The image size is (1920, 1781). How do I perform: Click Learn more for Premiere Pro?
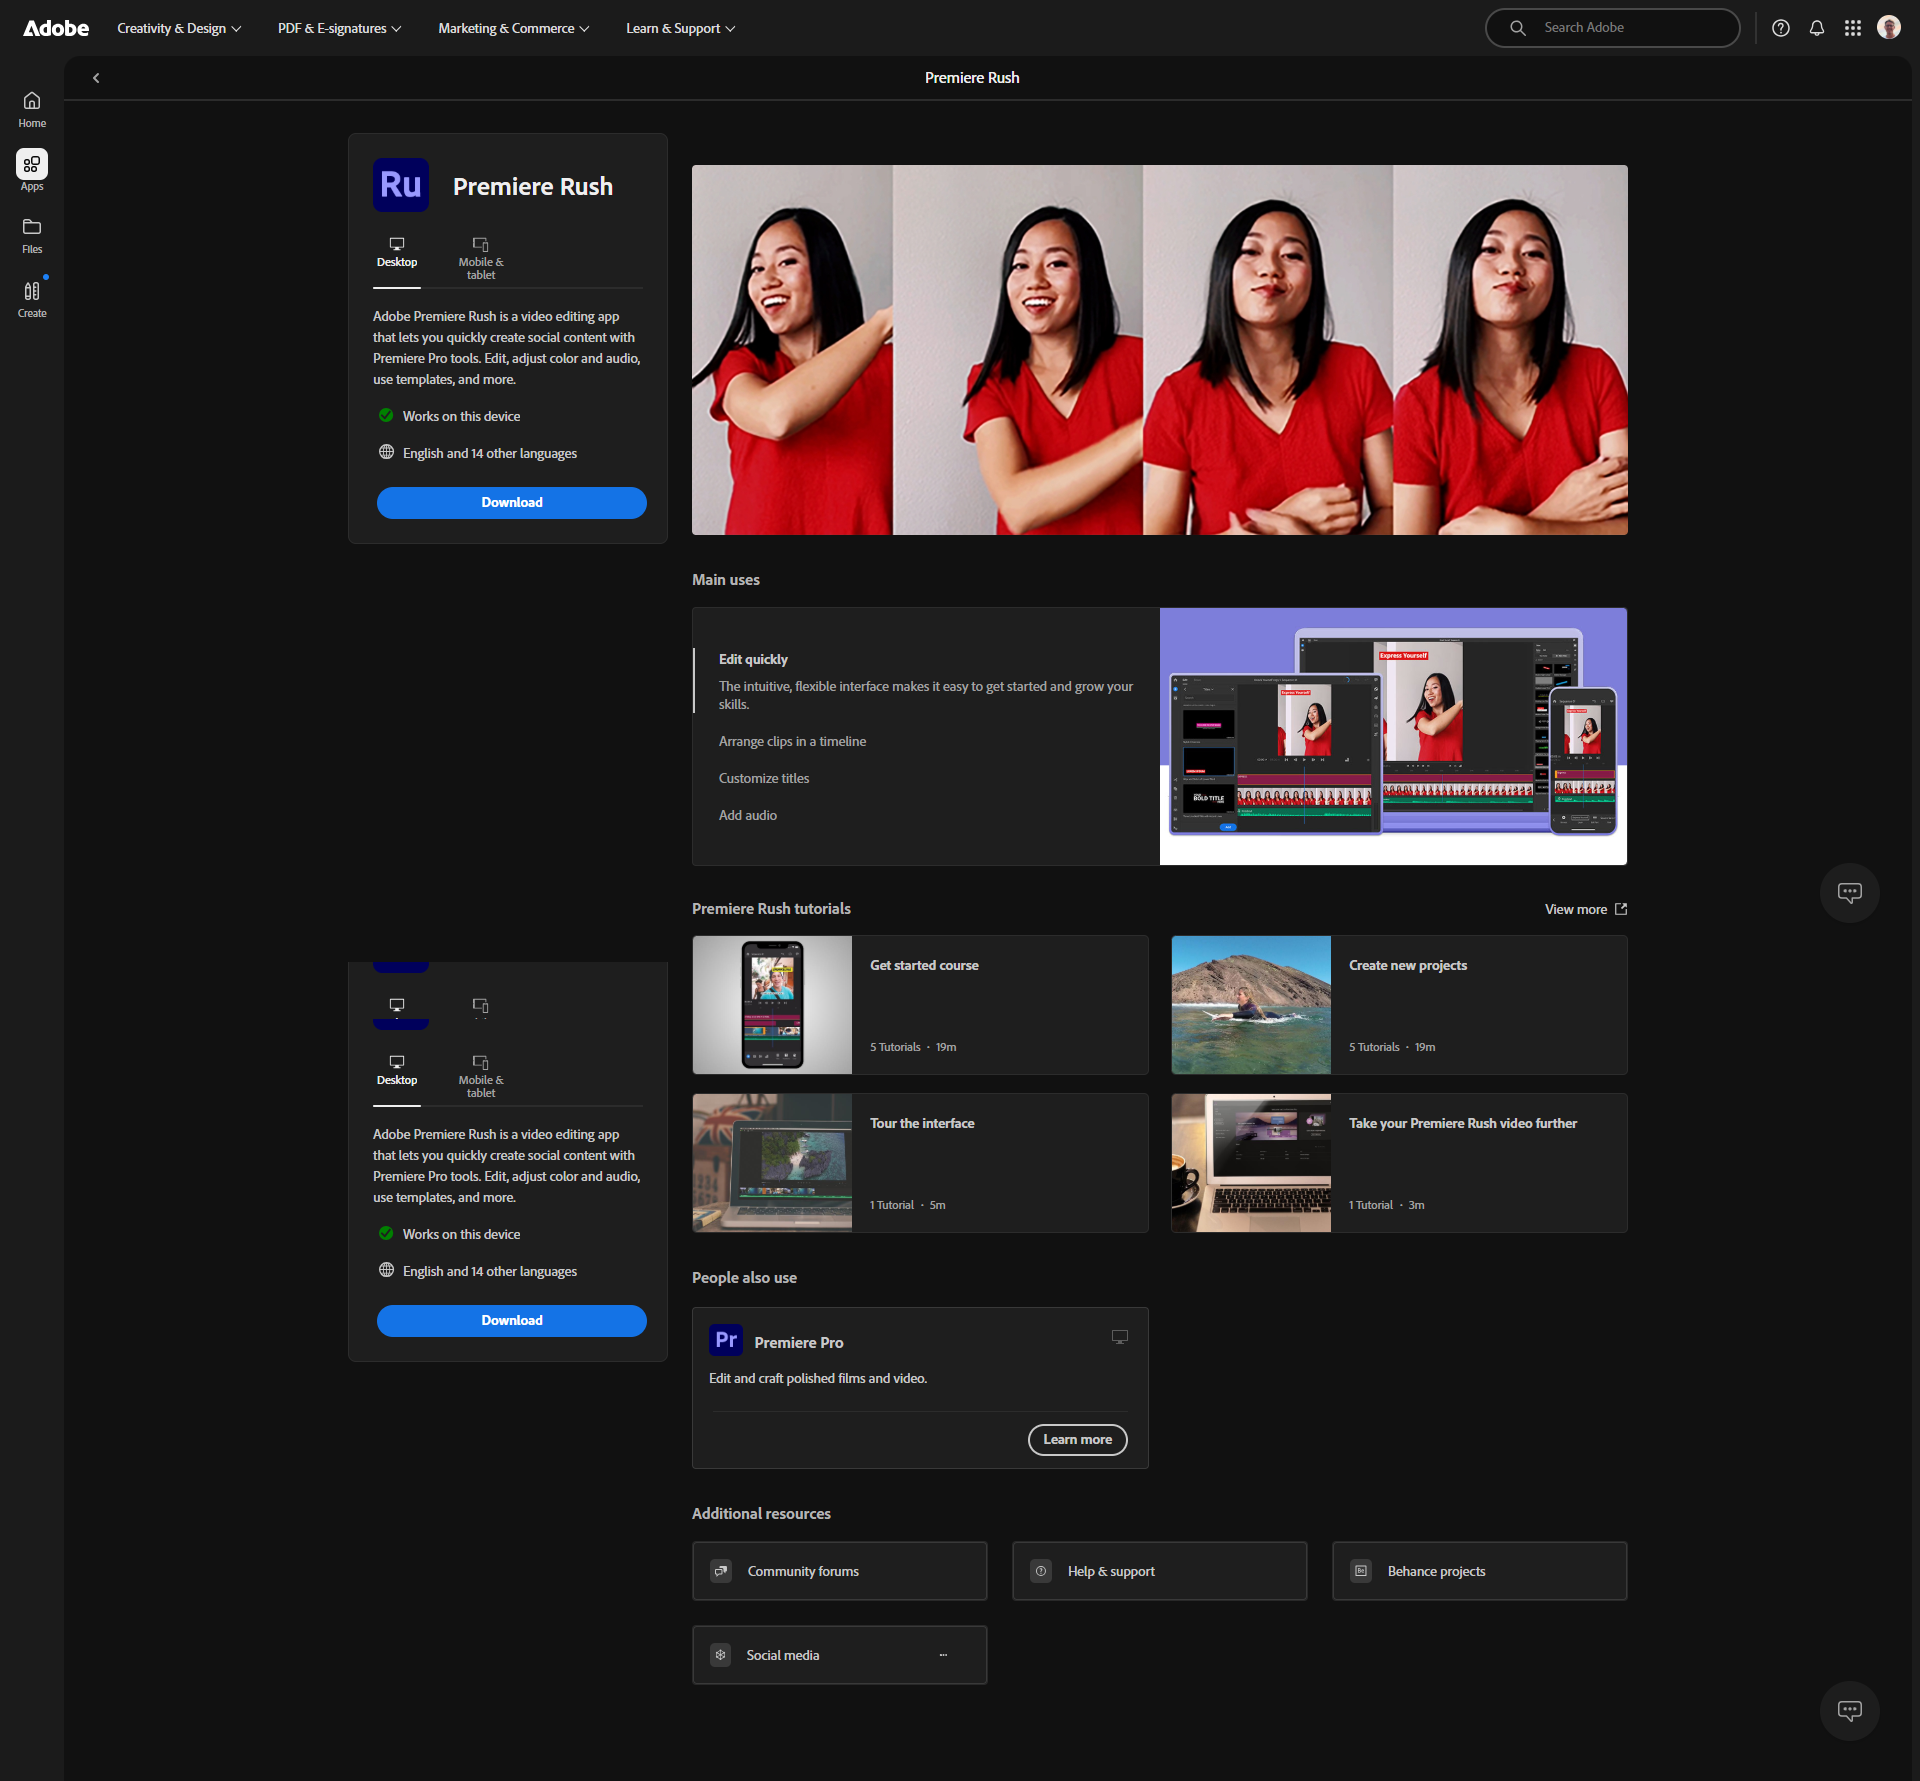click(x=1077, y=1439)
